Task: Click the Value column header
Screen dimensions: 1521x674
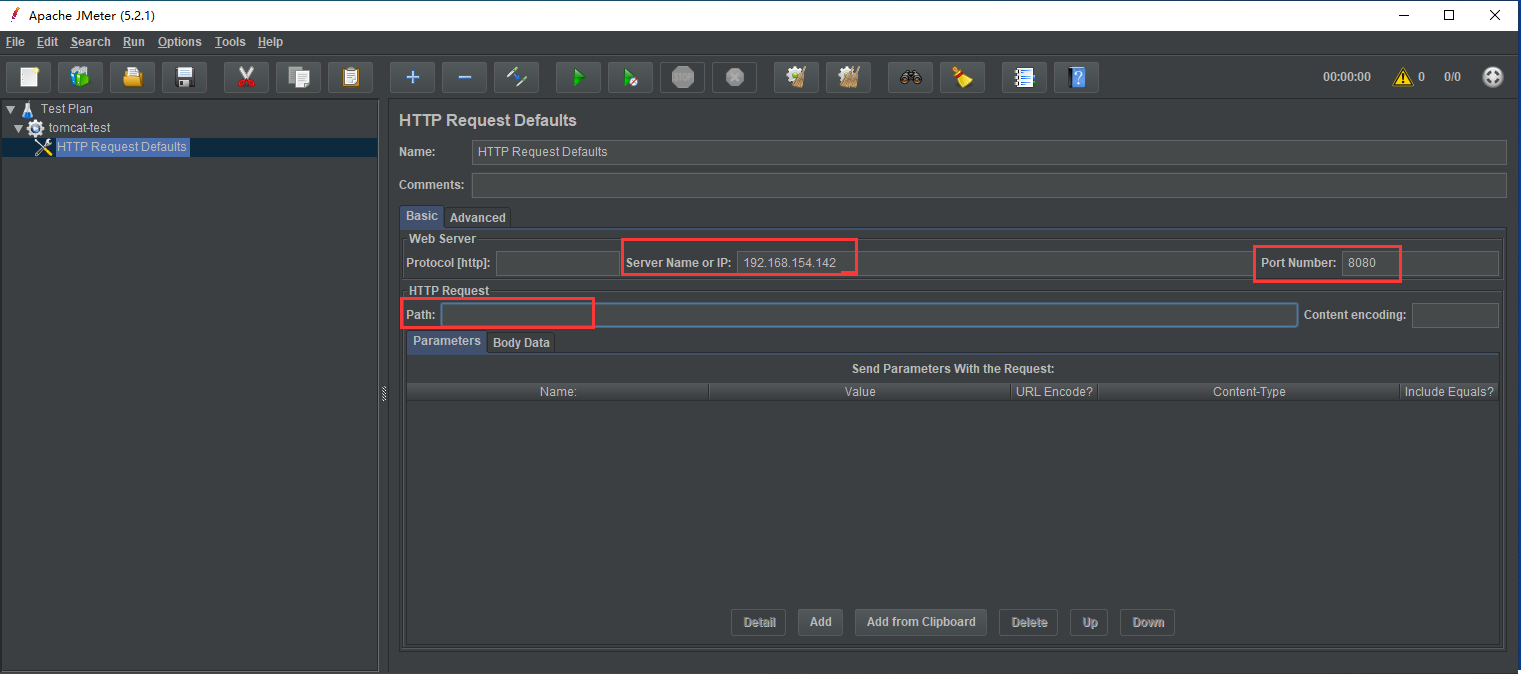Action: point(860,392)
